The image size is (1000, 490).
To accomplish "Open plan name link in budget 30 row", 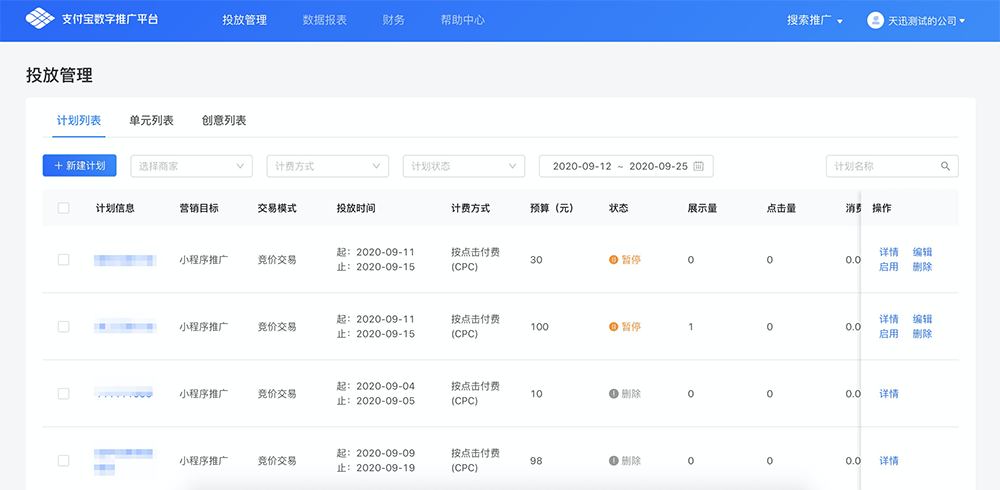I will 125,260.
